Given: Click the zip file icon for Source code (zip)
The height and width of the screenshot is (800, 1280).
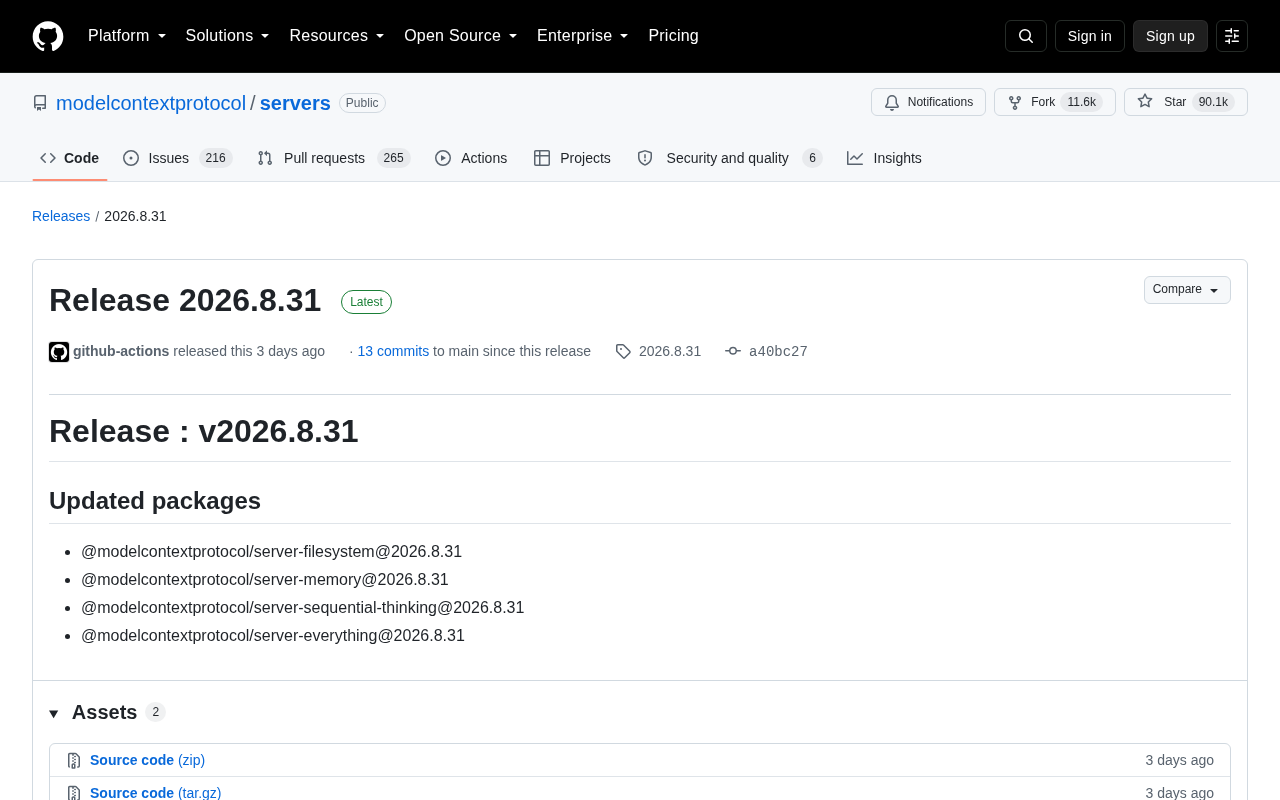Looking at the screenshot, I should click(74, 761).
